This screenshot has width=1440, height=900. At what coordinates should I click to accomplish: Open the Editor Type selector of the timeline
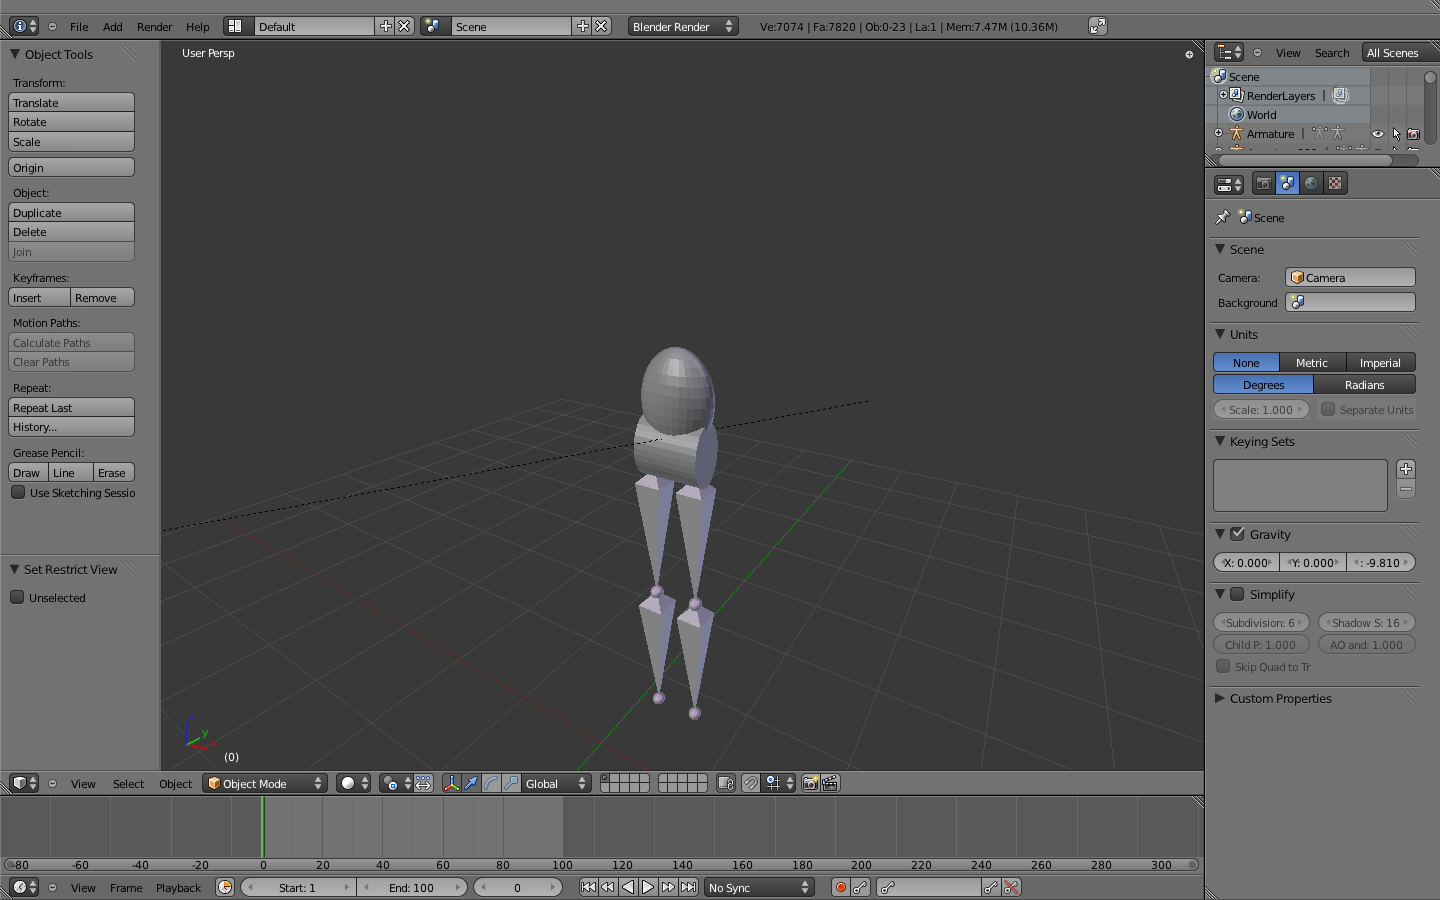click(20, 888)
